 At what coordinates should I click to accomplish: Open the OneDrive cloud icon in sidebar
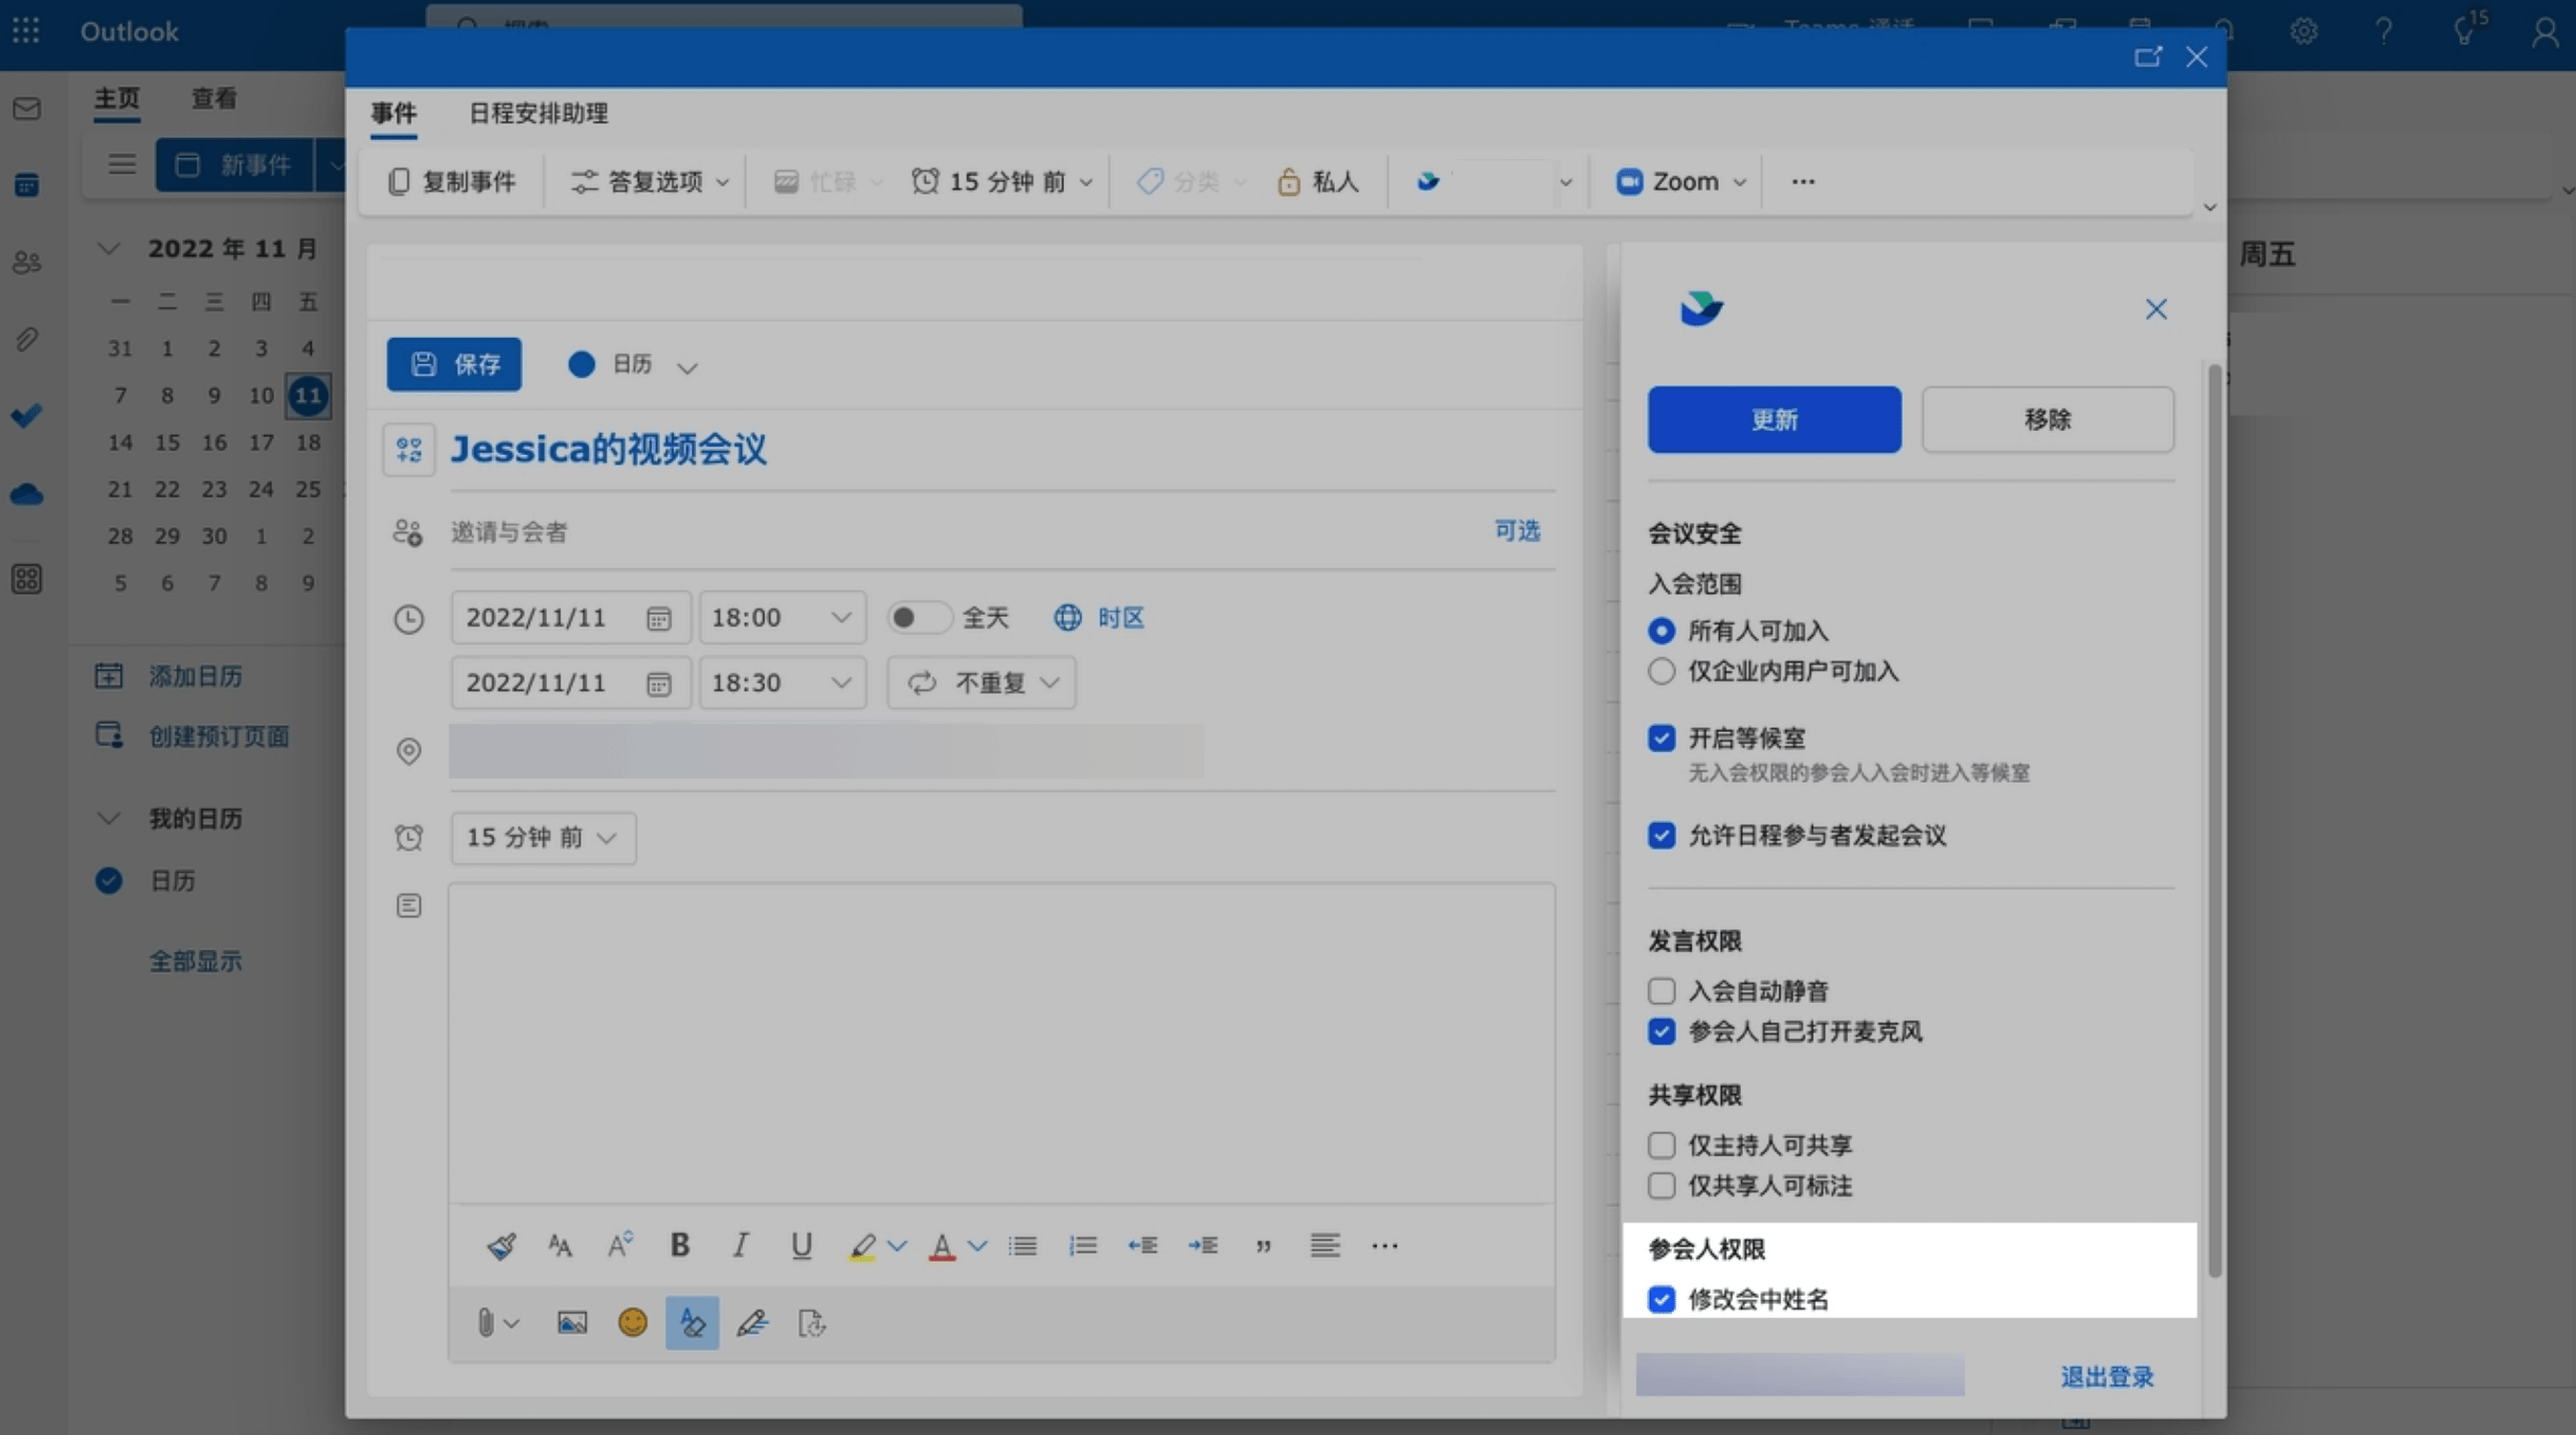[27, 494]
